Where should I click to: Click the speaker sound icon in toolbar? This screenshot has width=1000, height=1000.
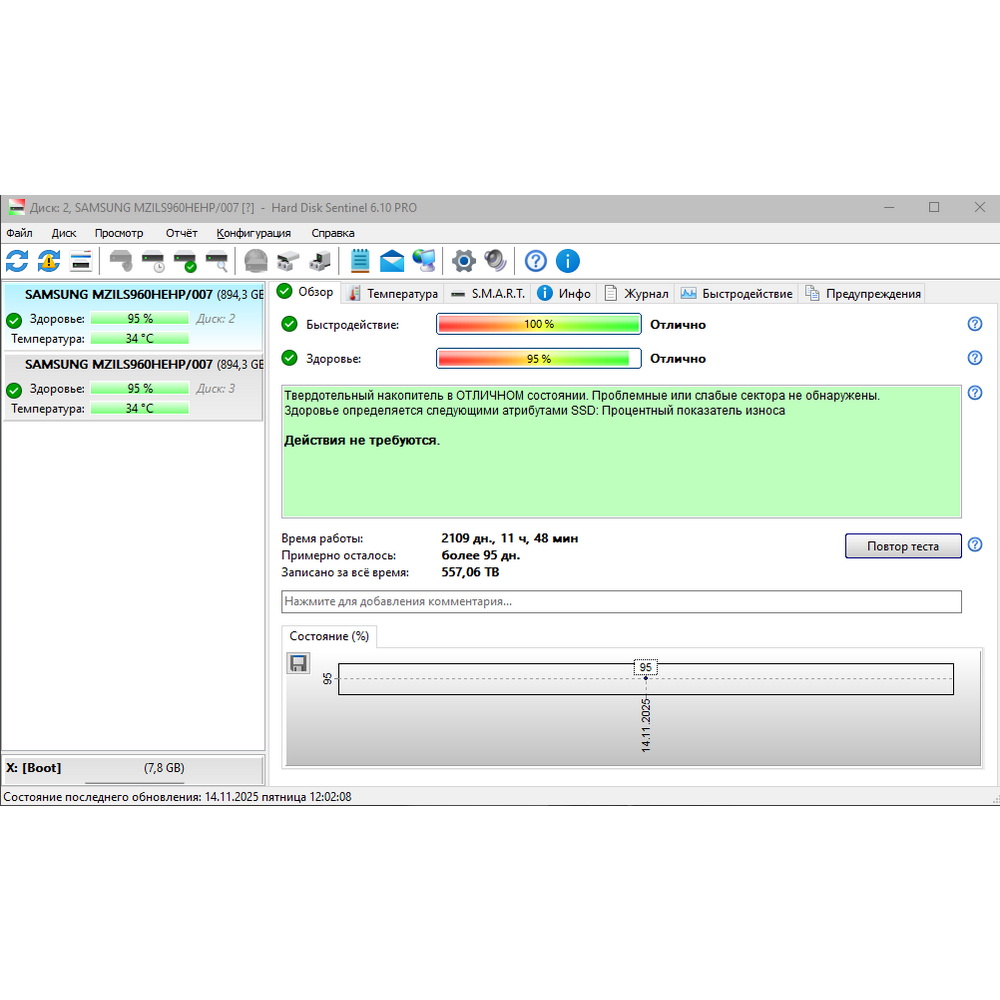496,261
